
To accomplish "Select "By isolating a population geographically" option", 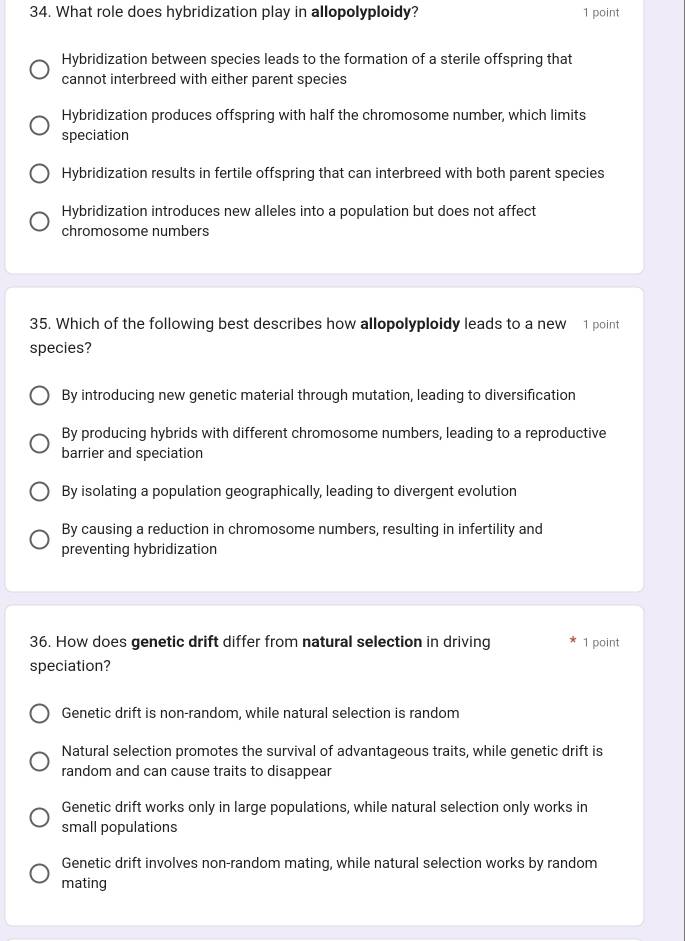I will (x=39, y=491).
